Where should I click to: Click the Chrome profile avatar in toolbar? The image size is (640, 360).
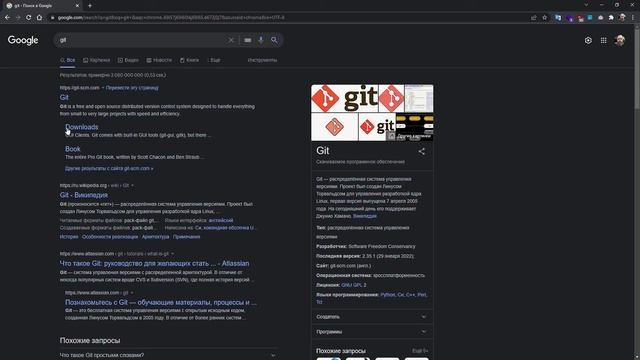pos(622,18)
